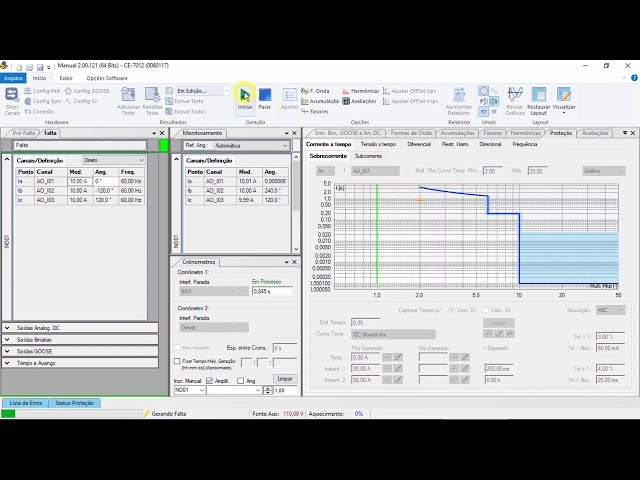Click the Cronômetro 1 time field 0,845 s
This screenshot has height=480, width=640.
272,291
